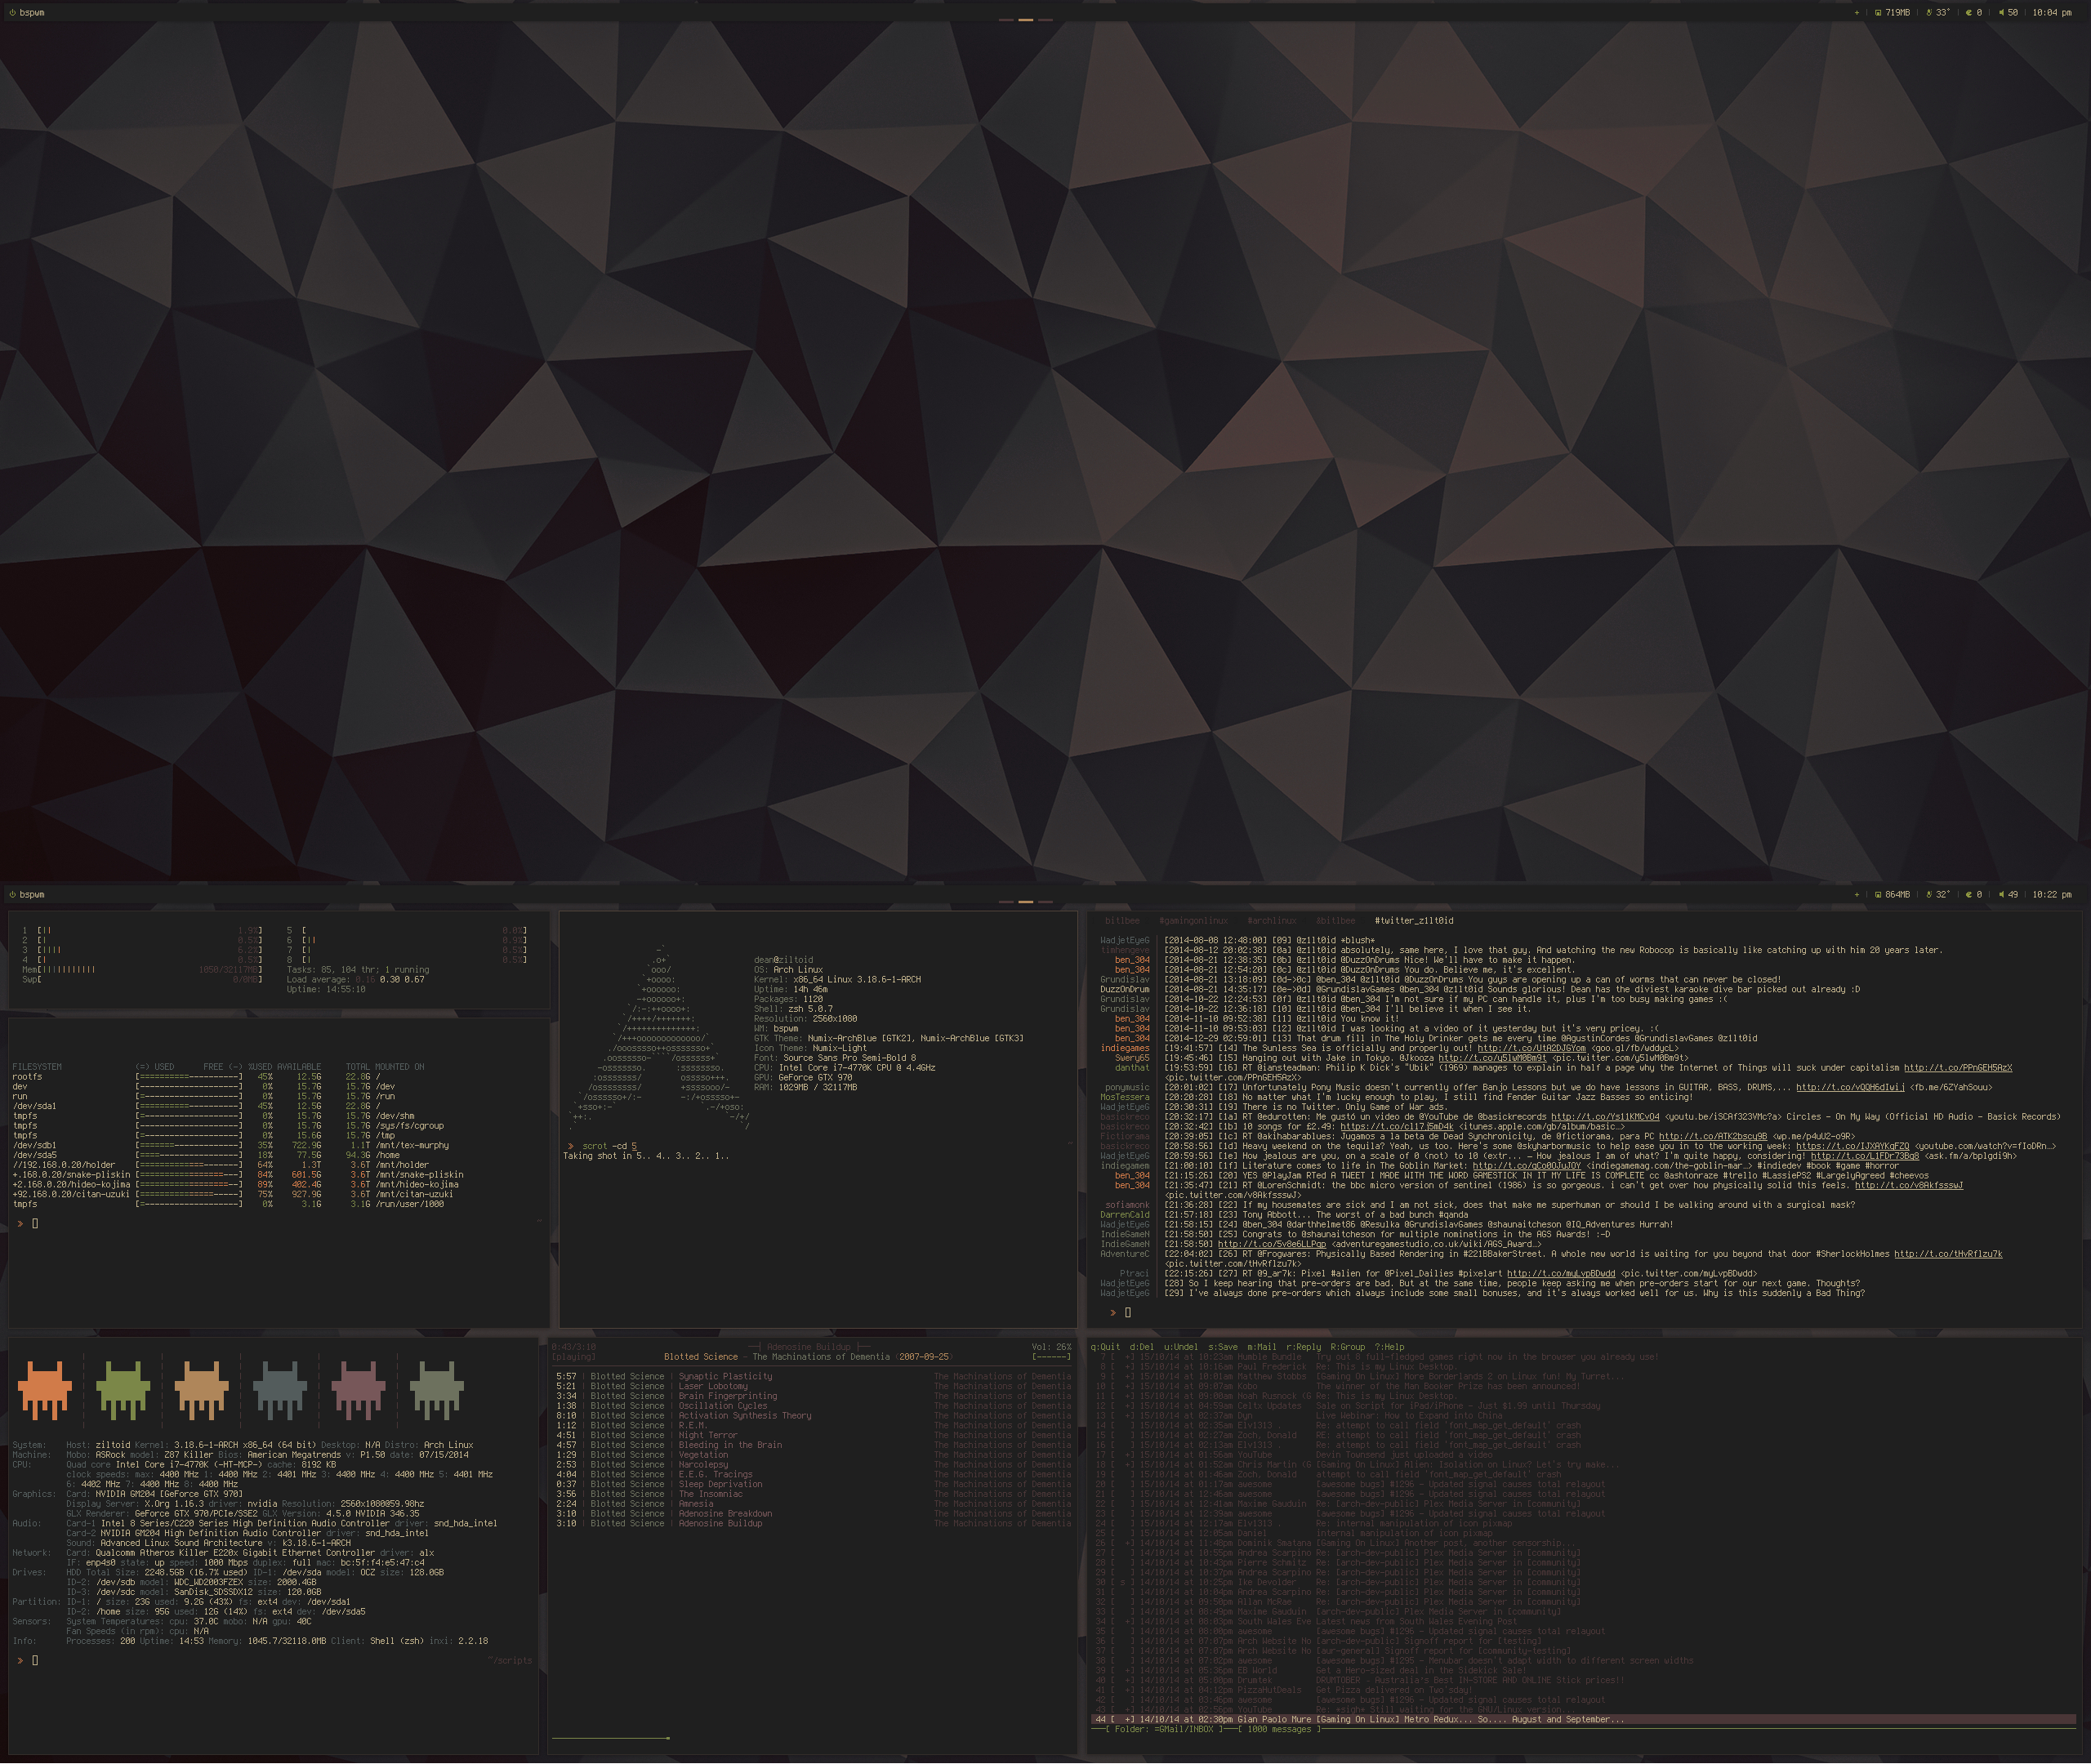Click the htop Mem usage bar
This screenshot has width=2091, height=1764.
[x=142, y=970]
